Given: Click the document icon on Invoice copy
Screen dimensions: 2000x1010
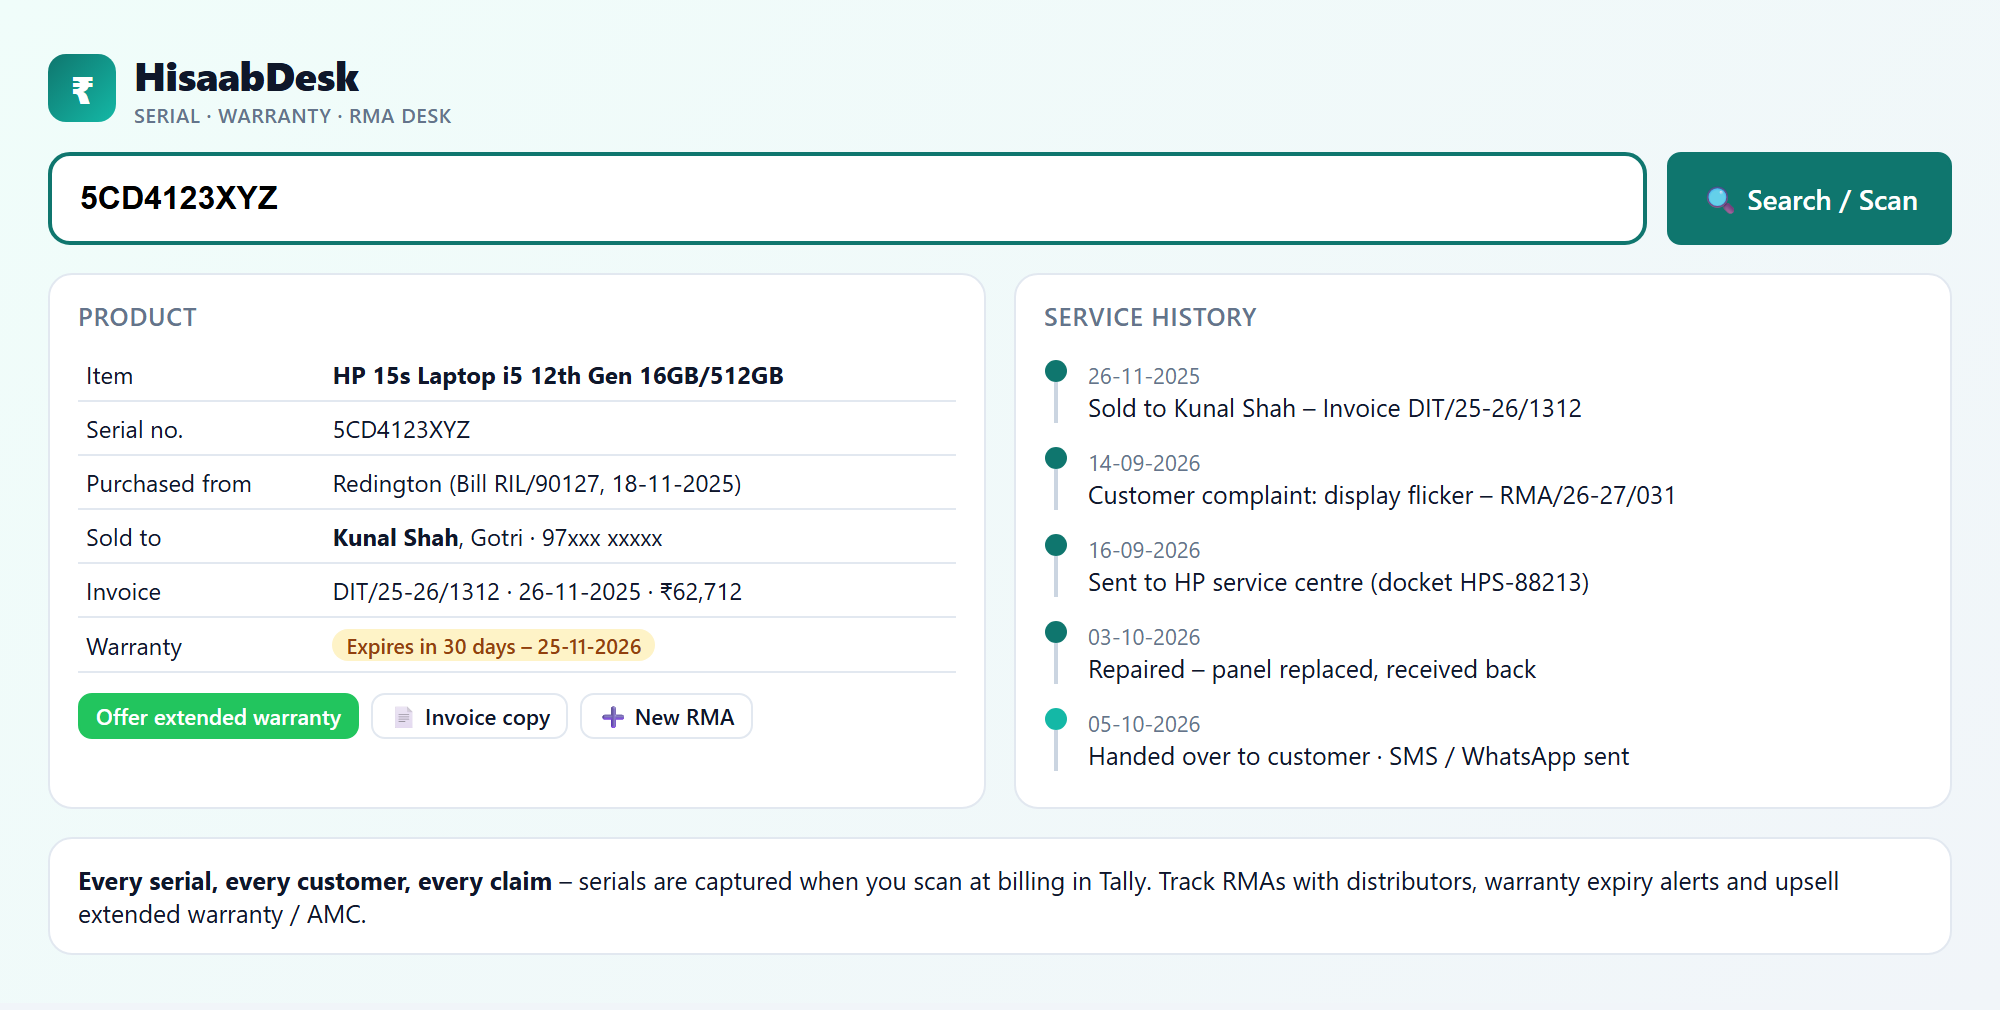Looking at the screenshot, I should (x=404, y=717).
